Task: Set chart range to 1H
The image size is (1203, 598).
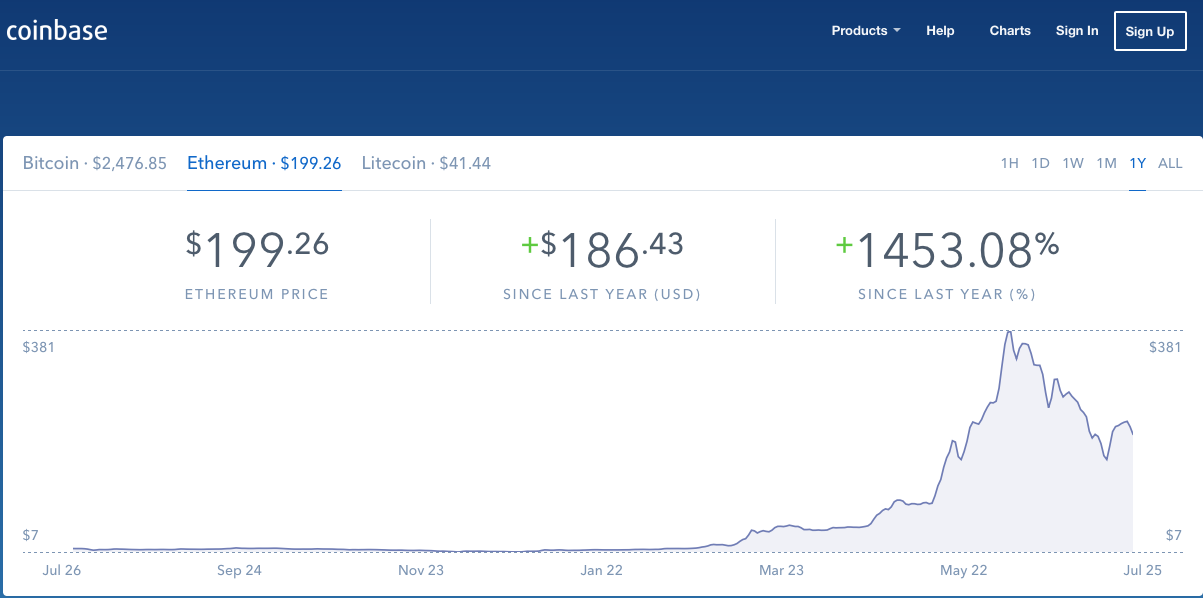Action: tap(1010, 163)
